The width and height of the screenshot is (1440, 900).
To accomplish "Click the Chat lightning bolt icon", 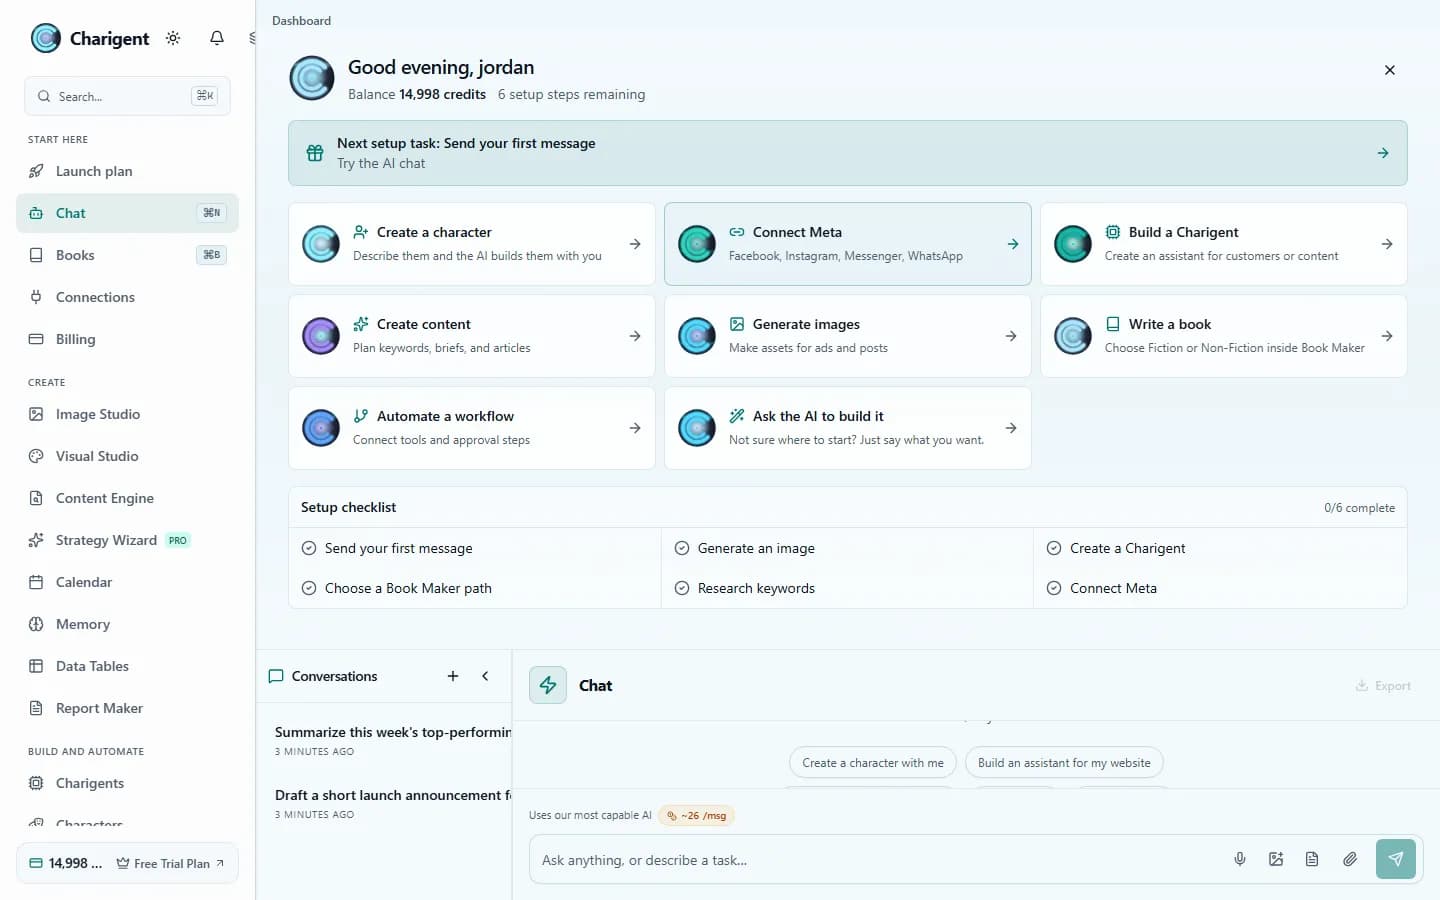I will click(548, 685).
